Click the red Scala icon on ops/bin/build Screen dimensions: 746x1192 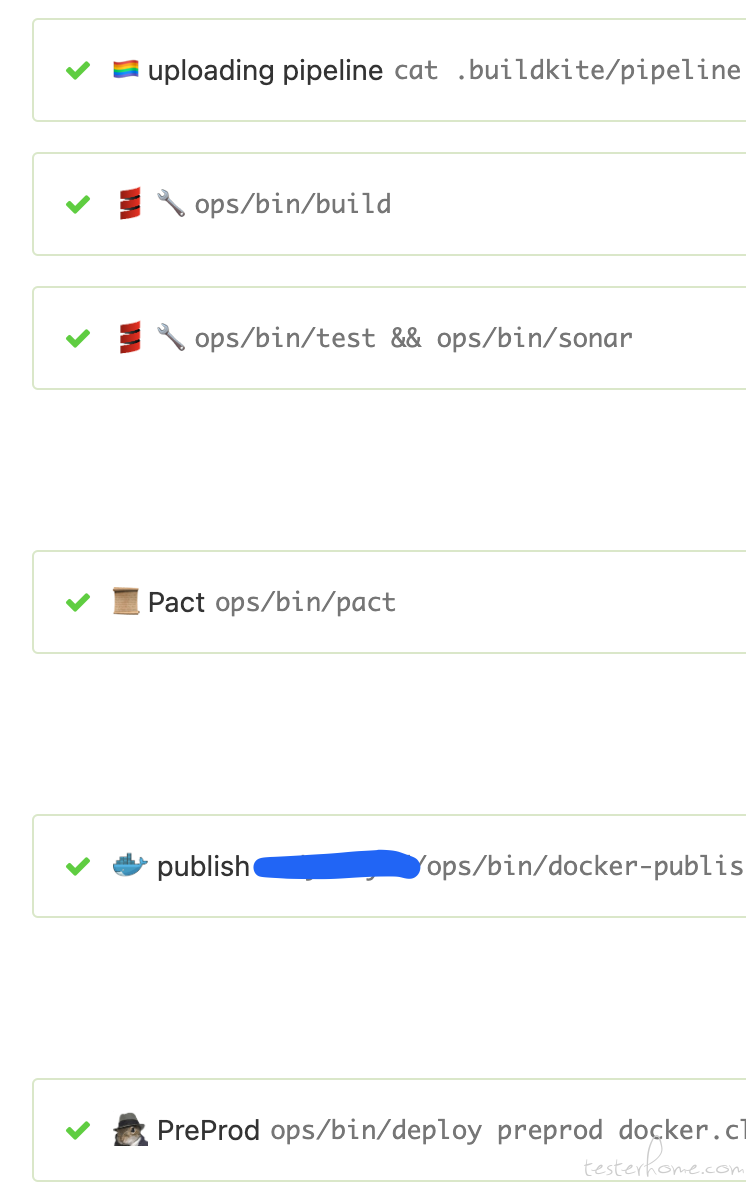(x=130, y=204)
